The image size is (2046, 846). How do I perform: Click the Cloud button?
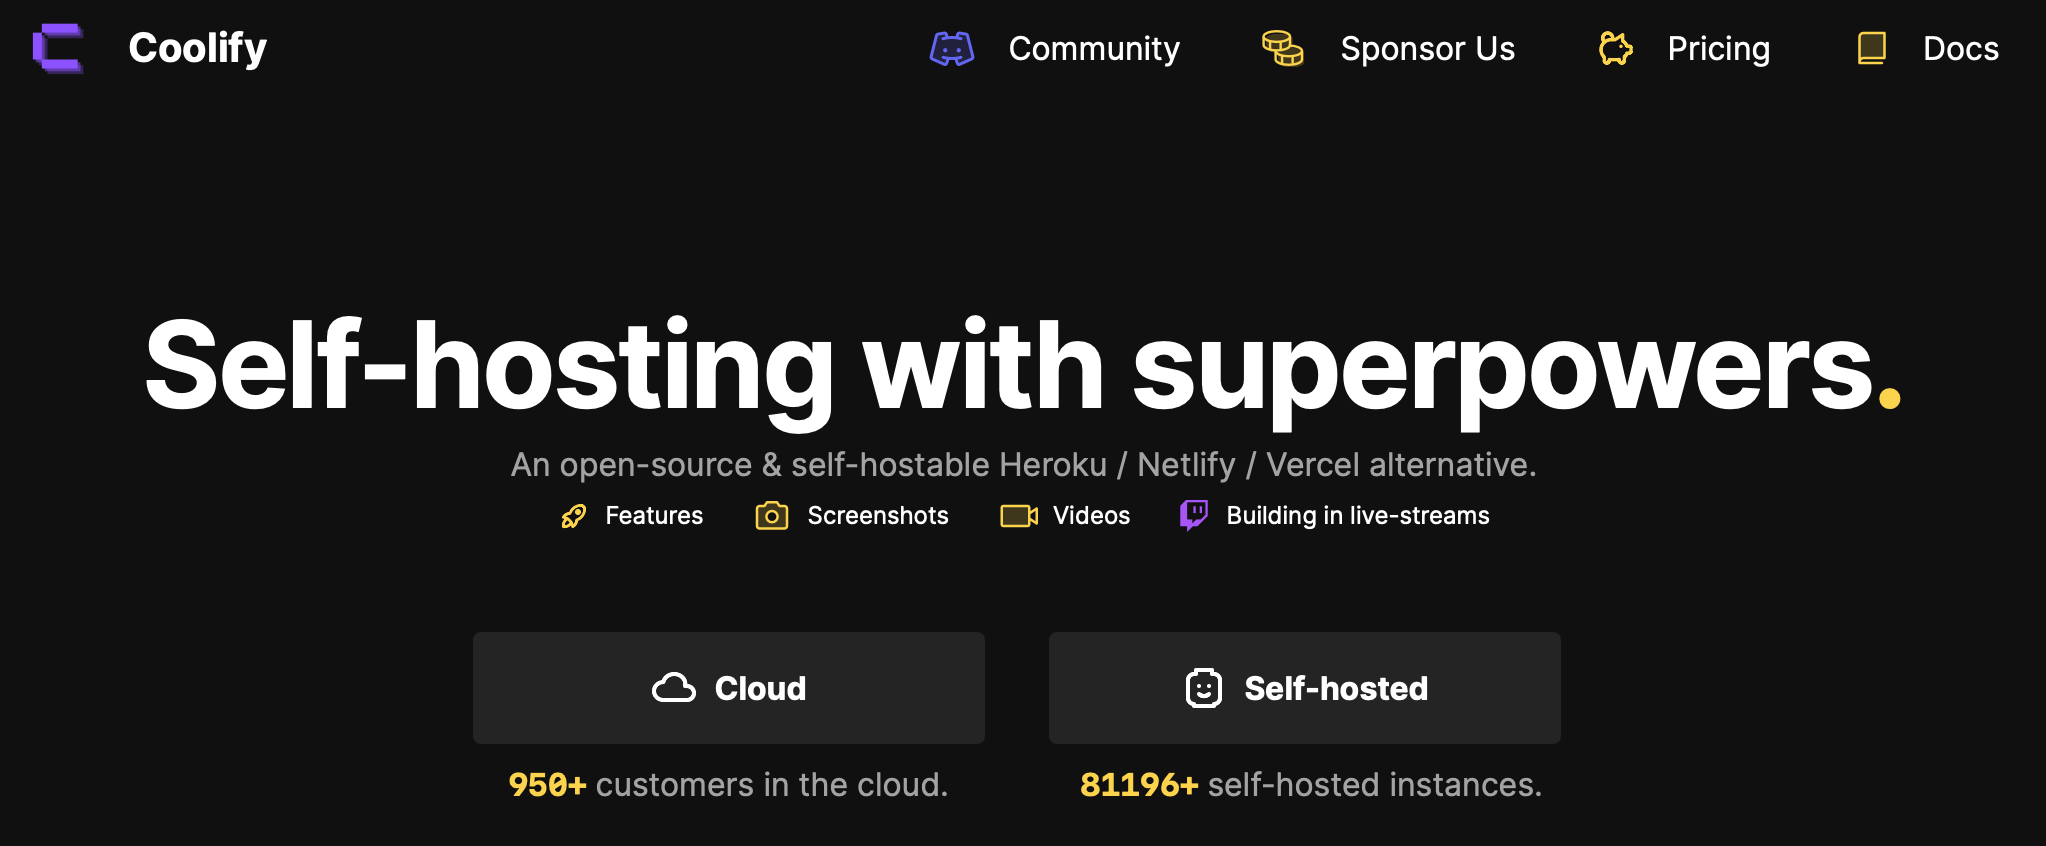[728, 688]
